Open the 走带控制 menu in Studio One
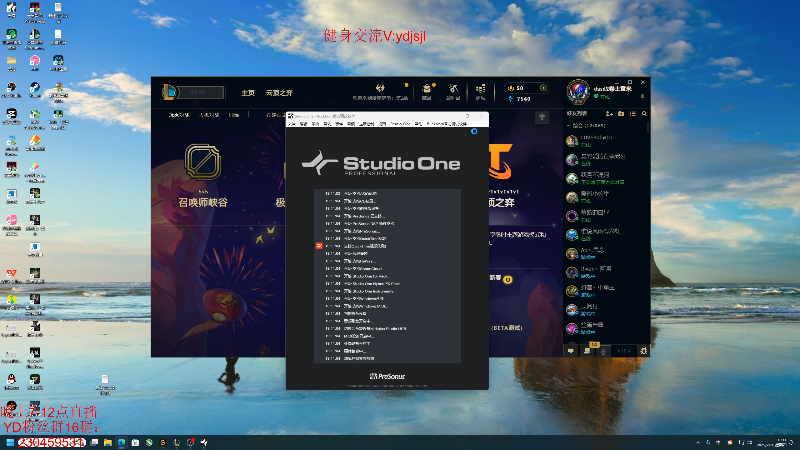 (366, 124)
